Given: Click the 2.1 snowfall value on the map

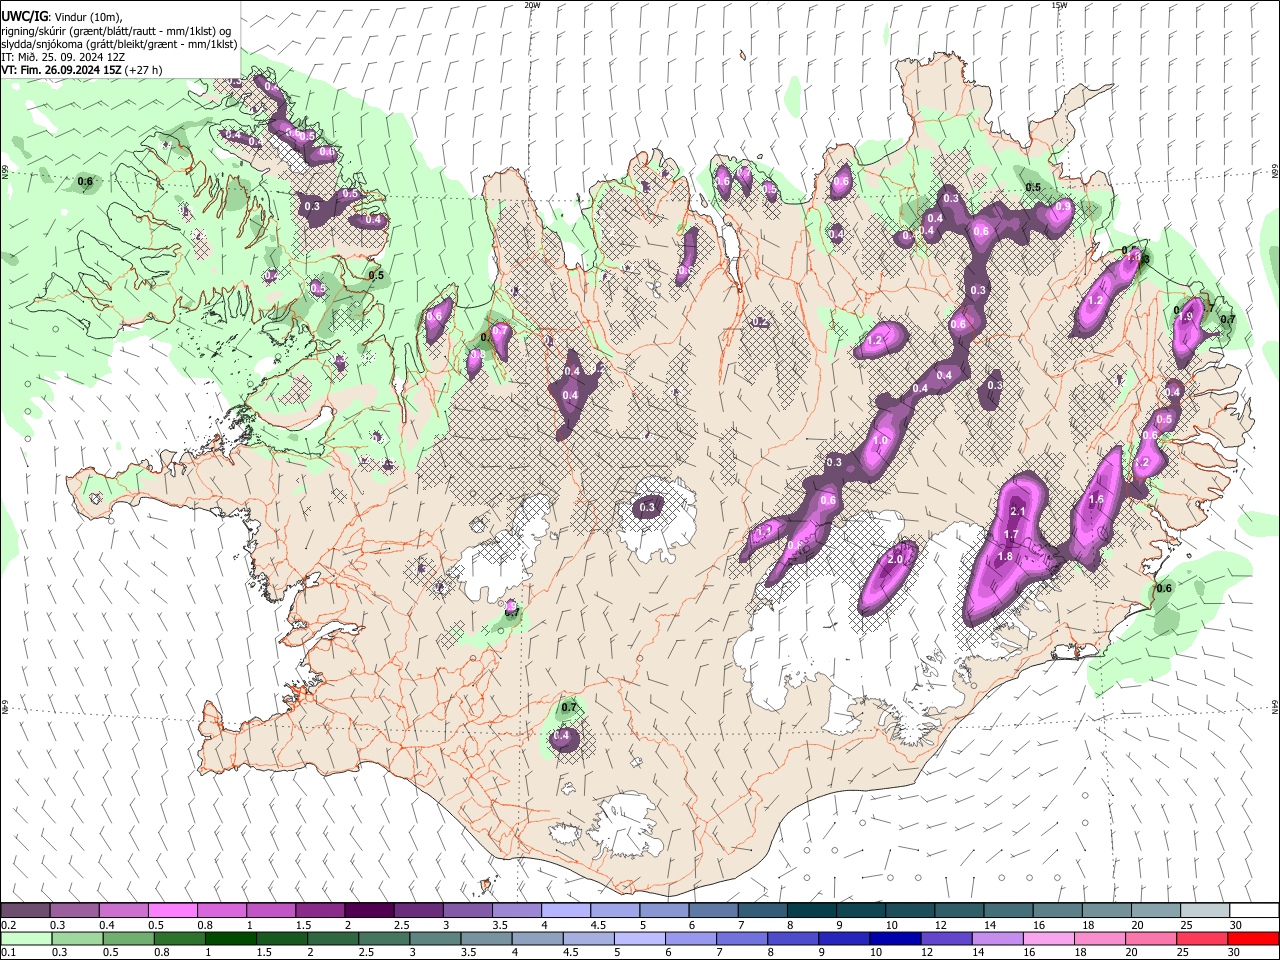Looking at the screenshot, I should (1018, 511).
